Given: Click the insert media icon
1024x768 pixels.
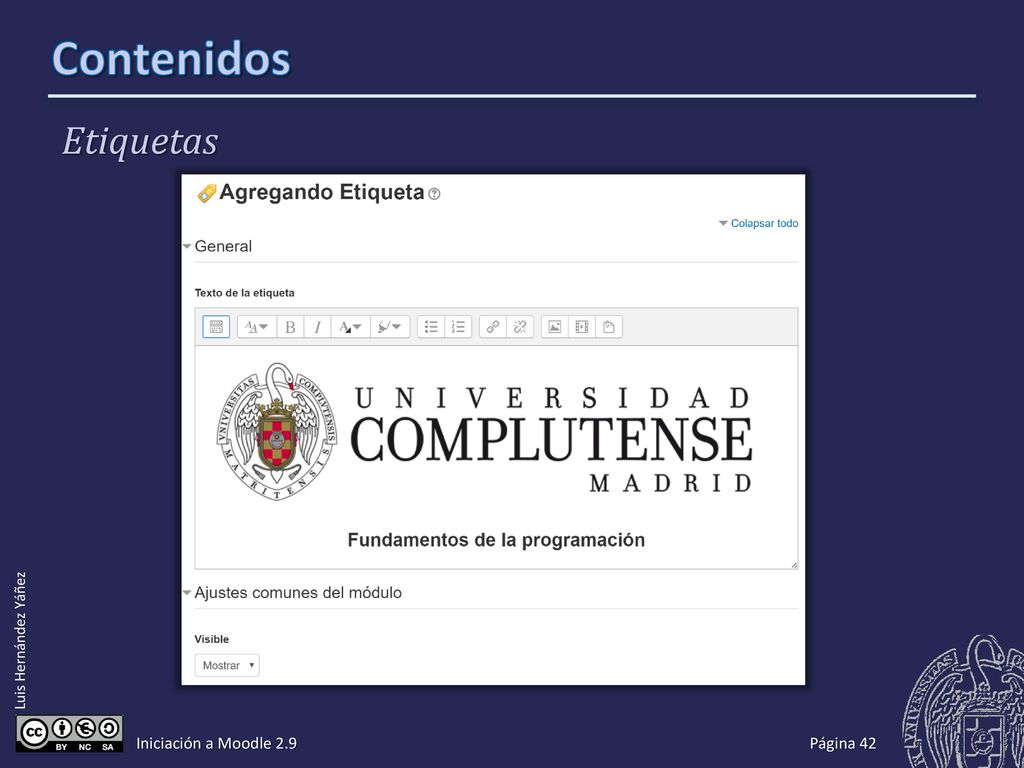Looking at the screenshot, I should click(582, 327).
